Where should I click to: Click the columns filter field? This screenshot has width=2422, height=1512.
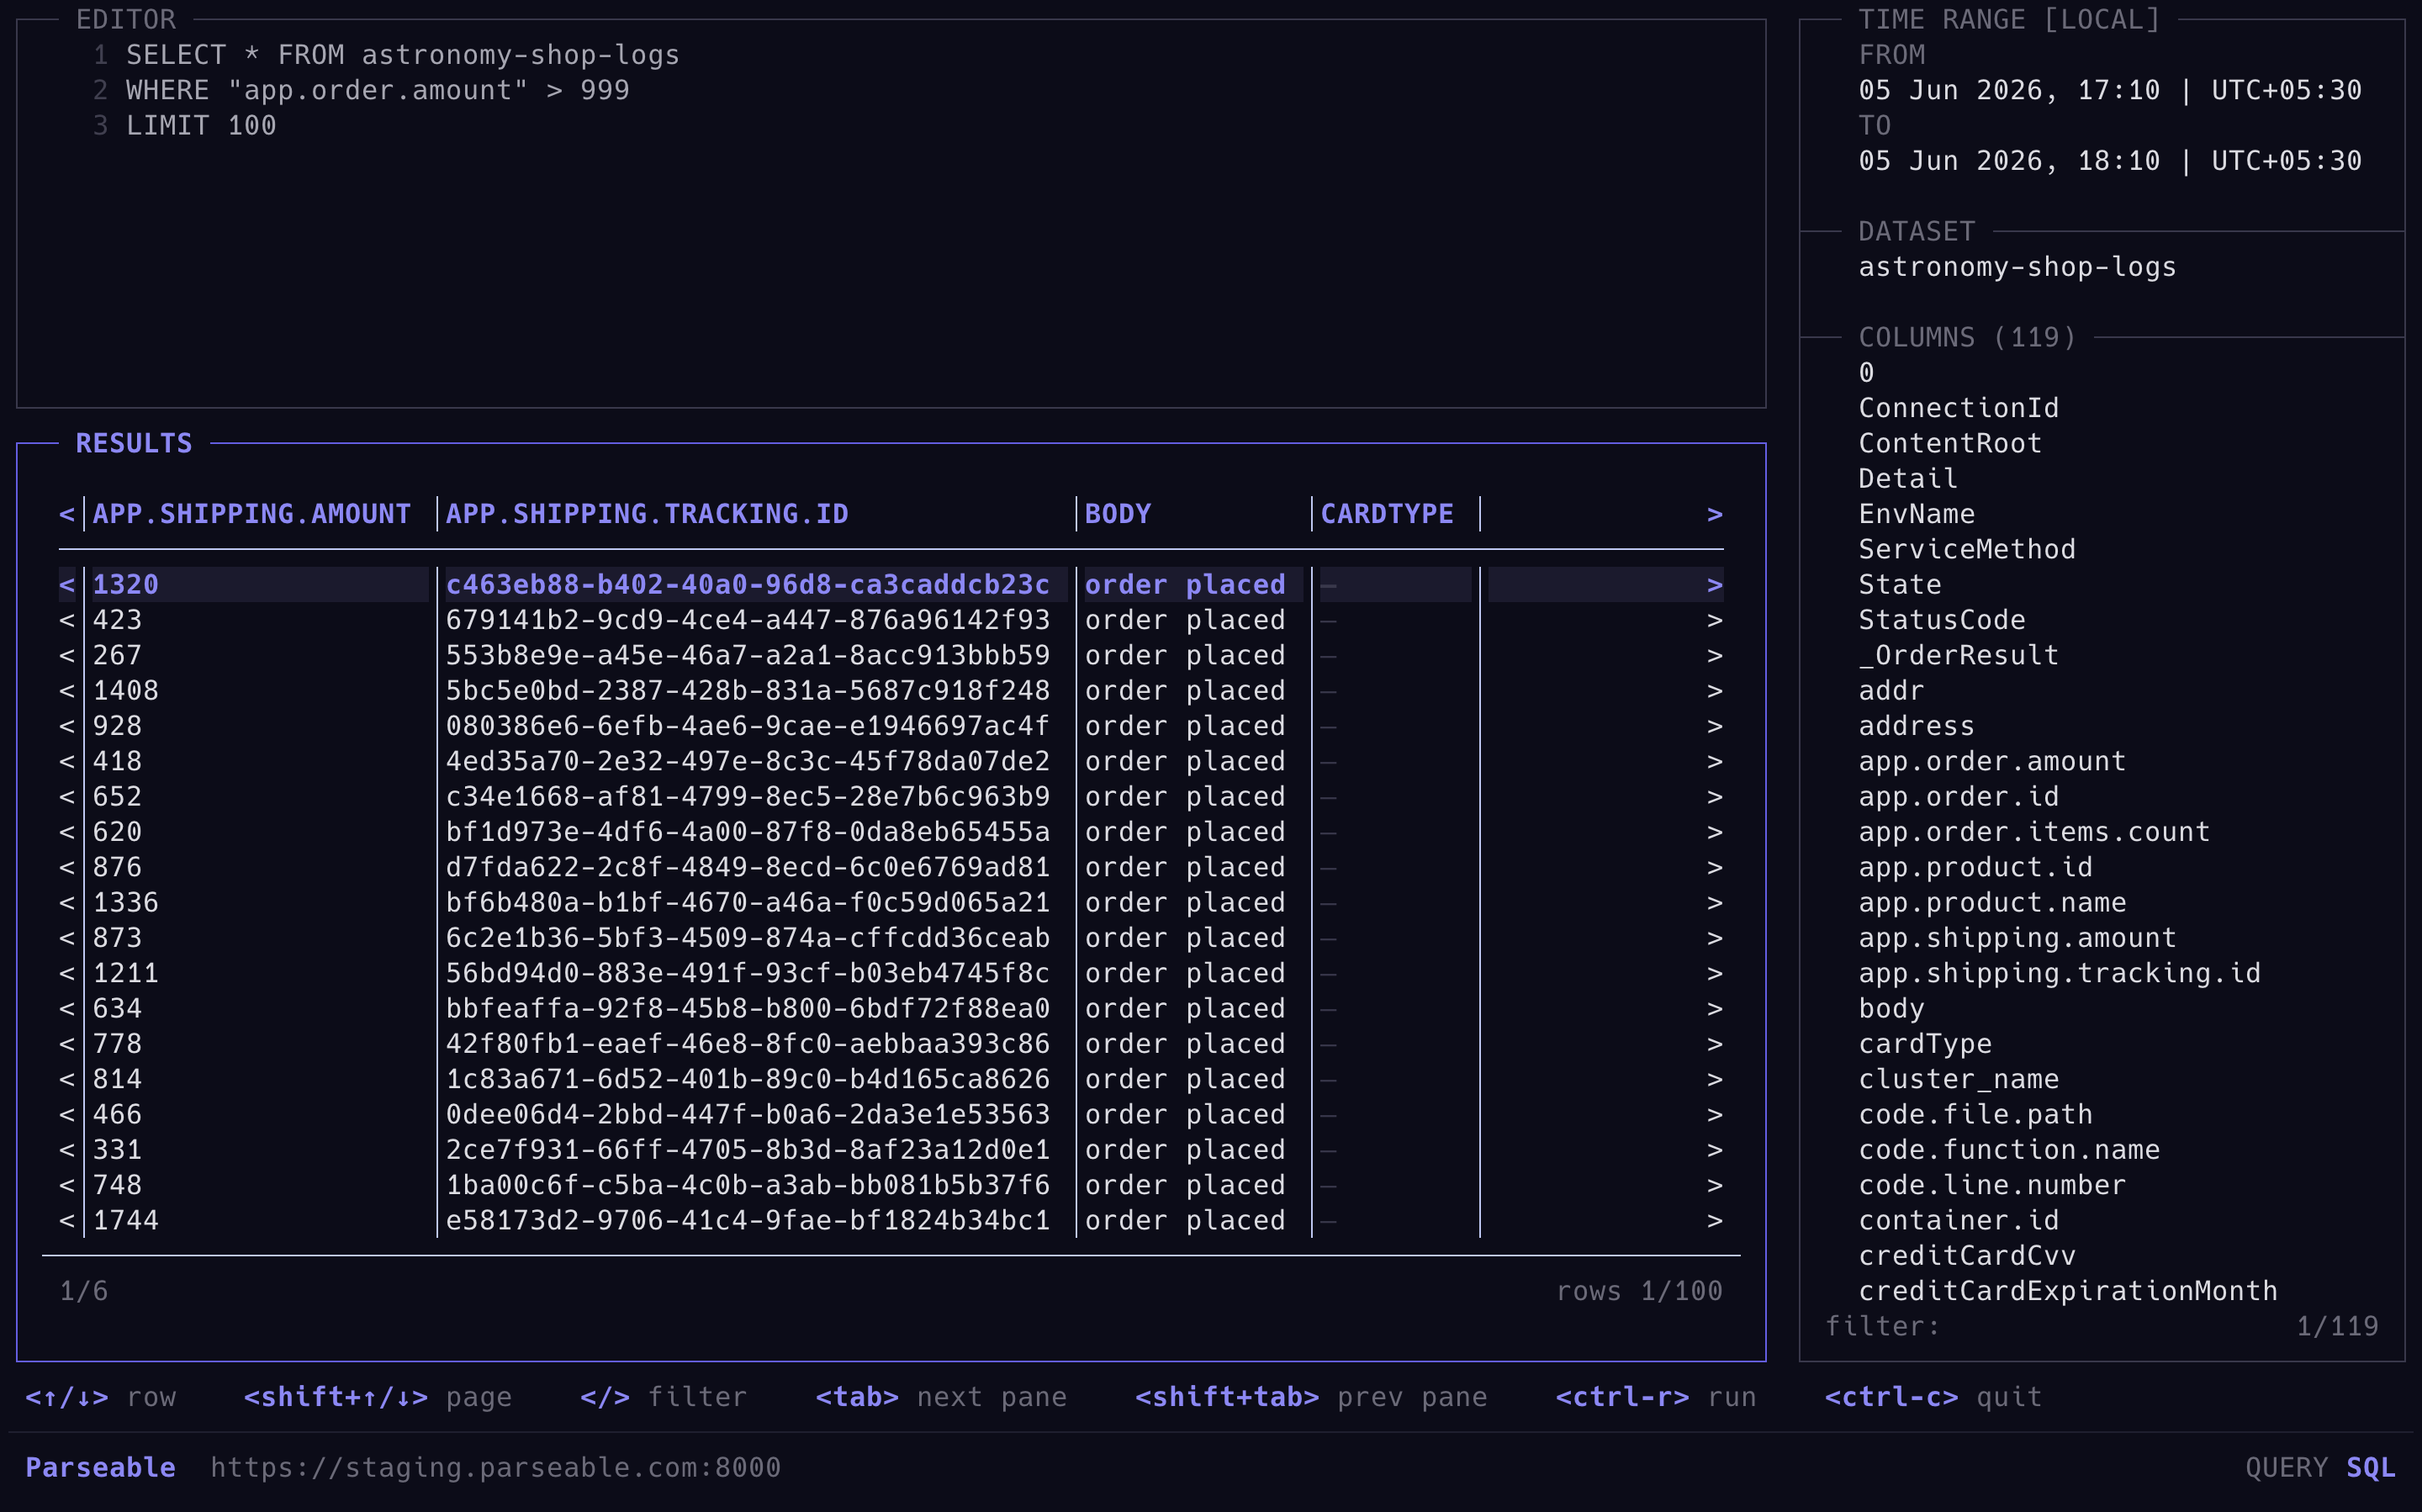(x=2102, y=1327)
